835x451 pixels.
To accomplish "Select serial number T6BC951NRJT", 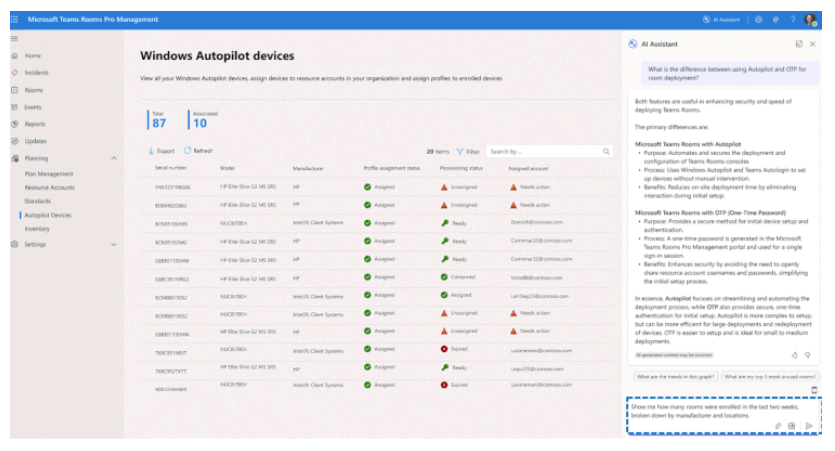I will point(170,352).
